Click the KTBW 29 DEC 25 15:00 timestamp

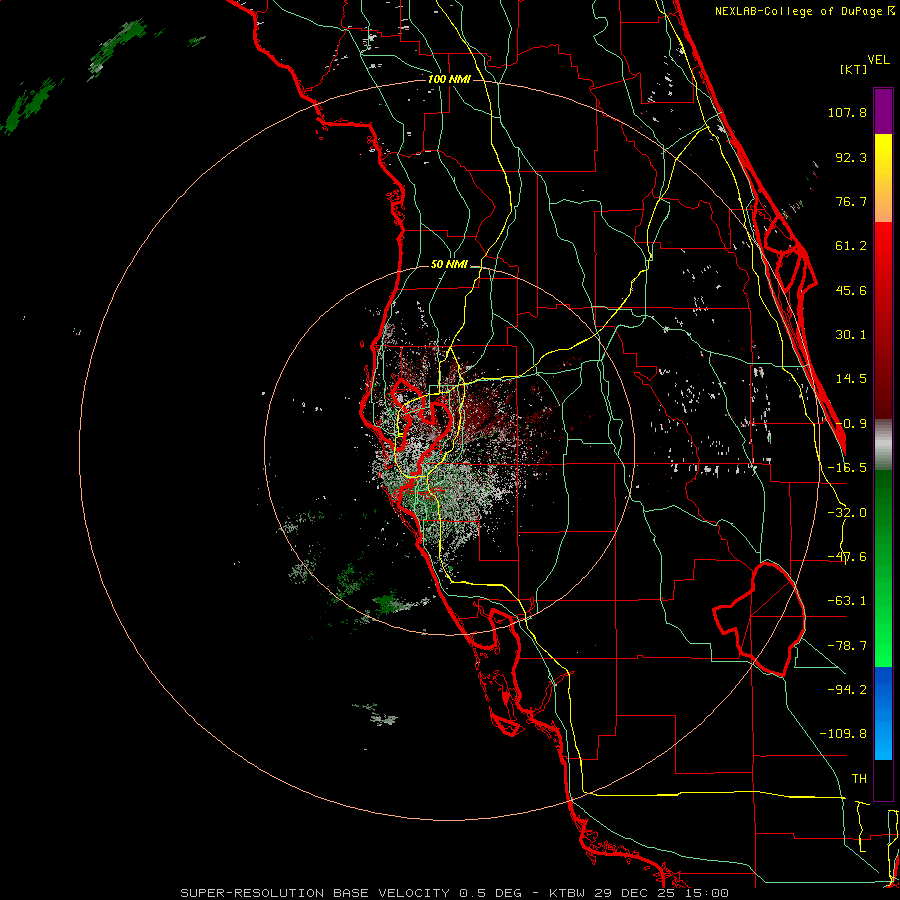pos(639,893)
